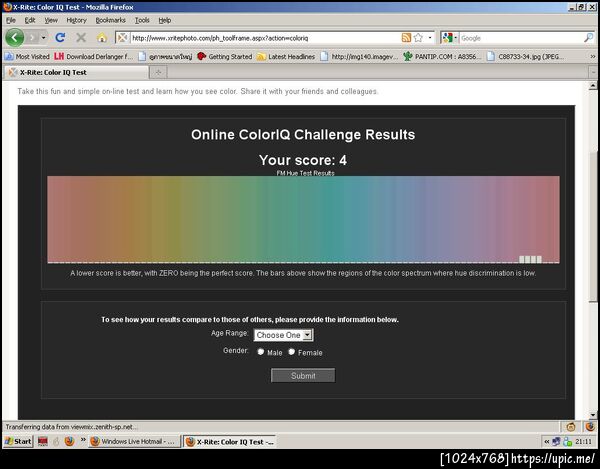Launch Firefox from the quick launch
600x469 pixels.
pyautogui.click(x=69, y=441)
